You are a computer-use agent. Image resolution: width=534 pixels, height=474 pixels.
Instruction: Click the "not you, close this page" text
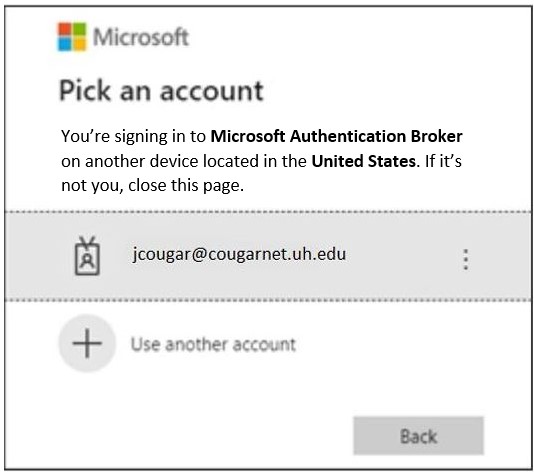point(153,186)
